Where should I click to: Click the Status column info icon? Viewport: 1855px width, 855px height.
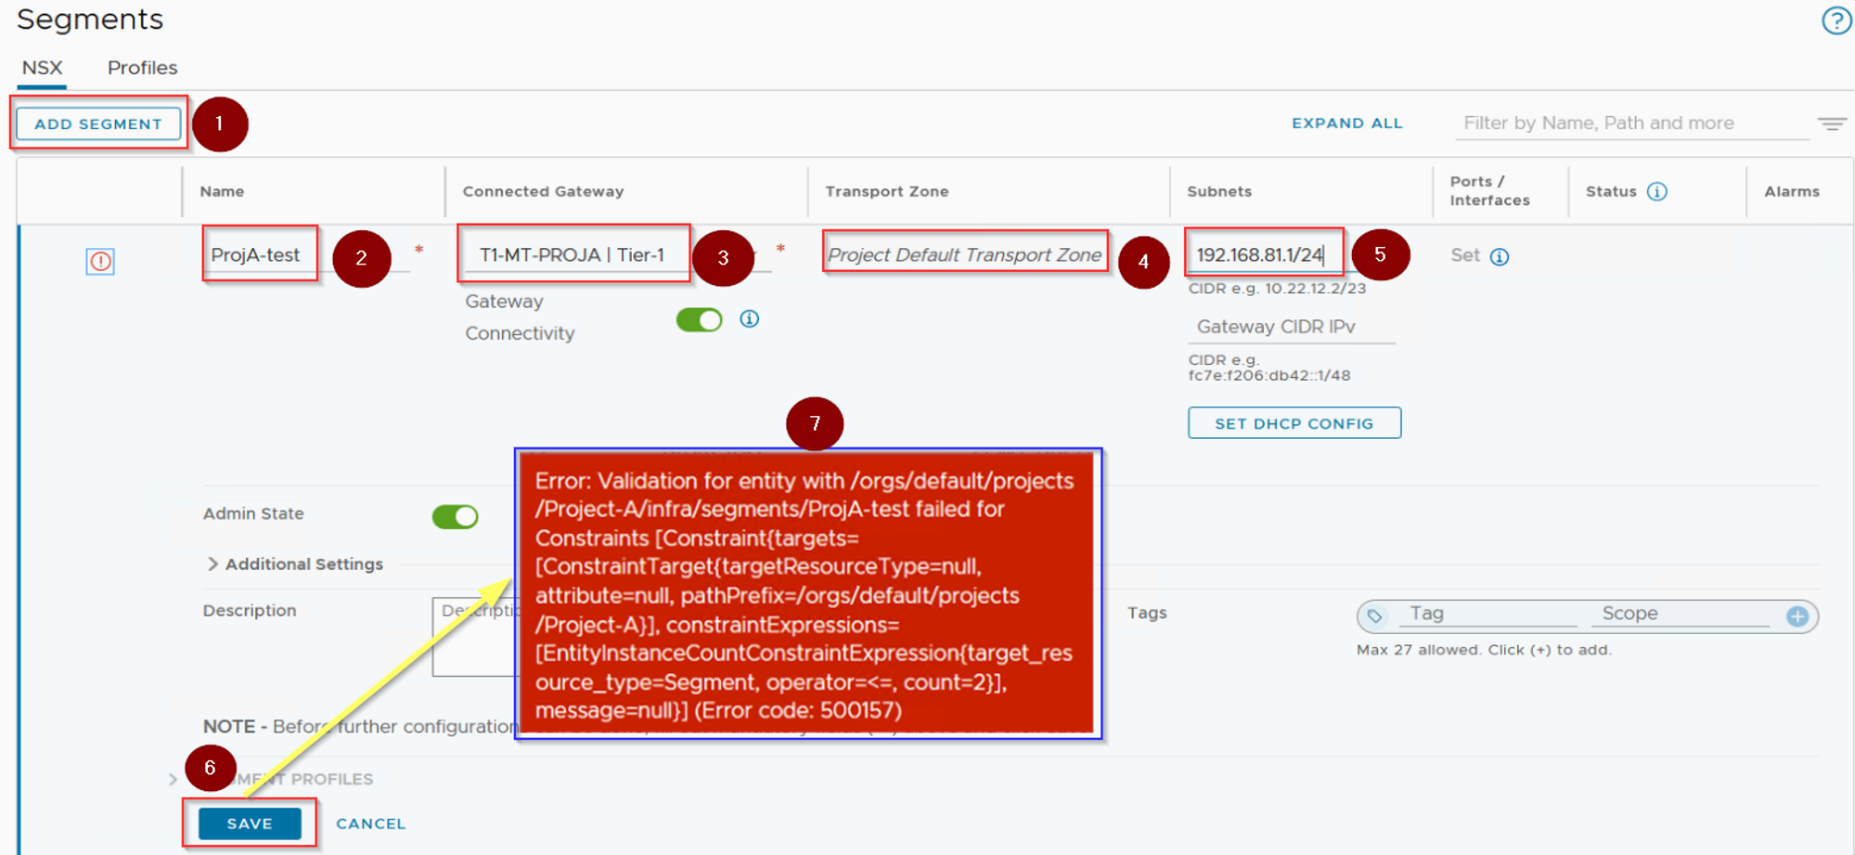coord(1657,191)
